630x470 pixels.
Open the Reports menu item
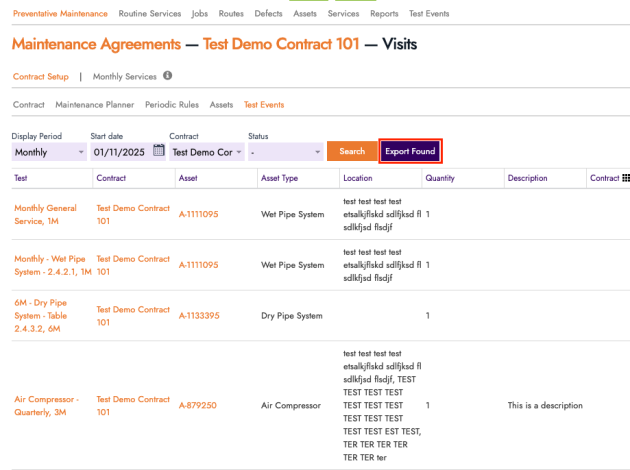(x=383, y=14)
